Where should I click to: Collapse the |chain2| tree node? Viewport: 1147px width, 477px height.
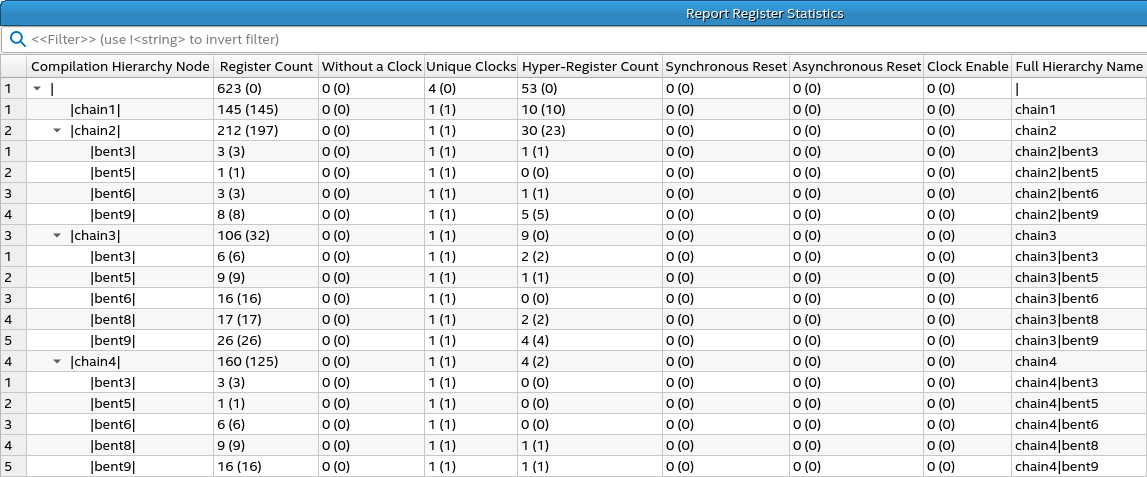[57, 131]
